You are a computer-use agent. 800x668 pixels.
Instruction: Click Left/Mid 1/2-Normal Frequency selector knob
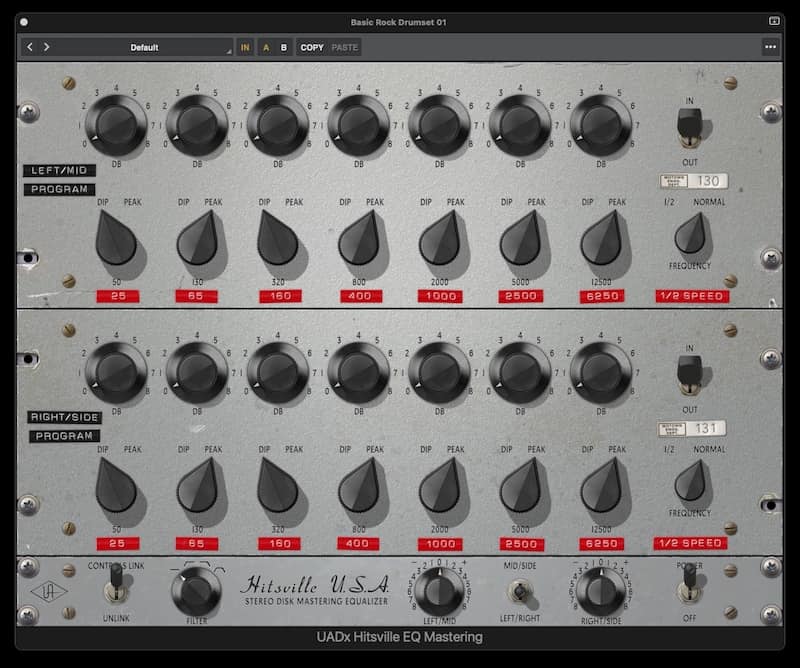pyautogui.click(x=691, y=234)
